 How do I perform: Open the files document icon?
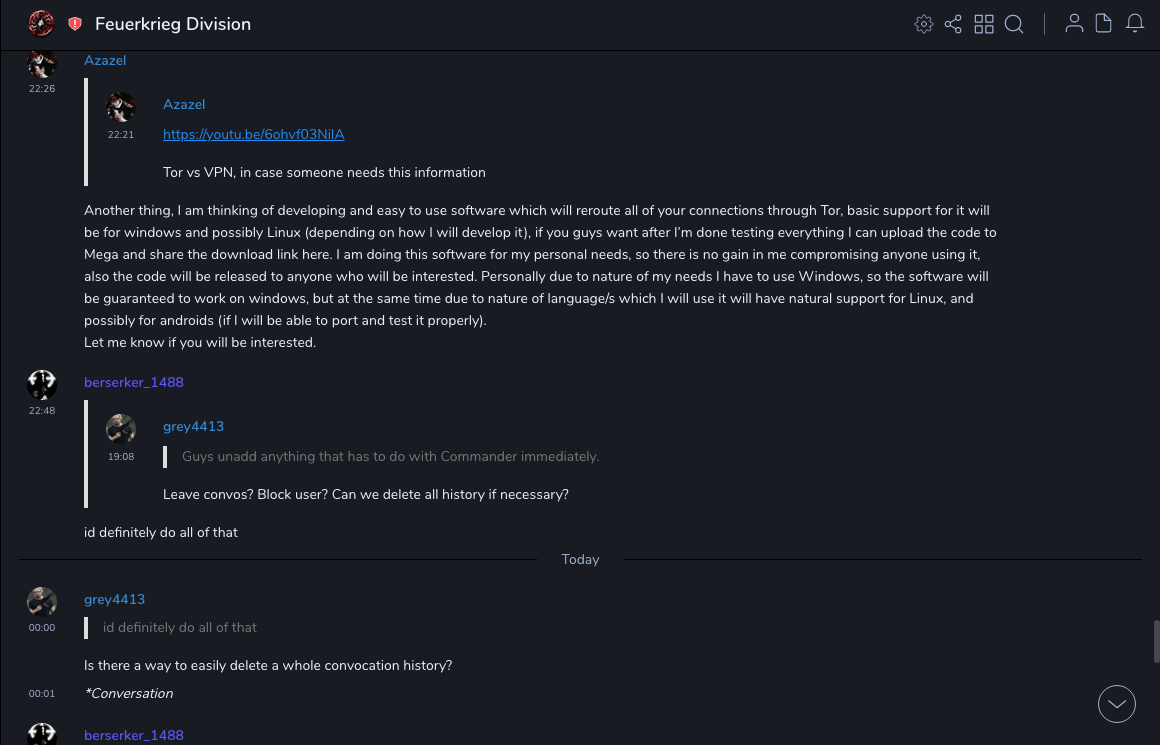(x=1104, y=24)
